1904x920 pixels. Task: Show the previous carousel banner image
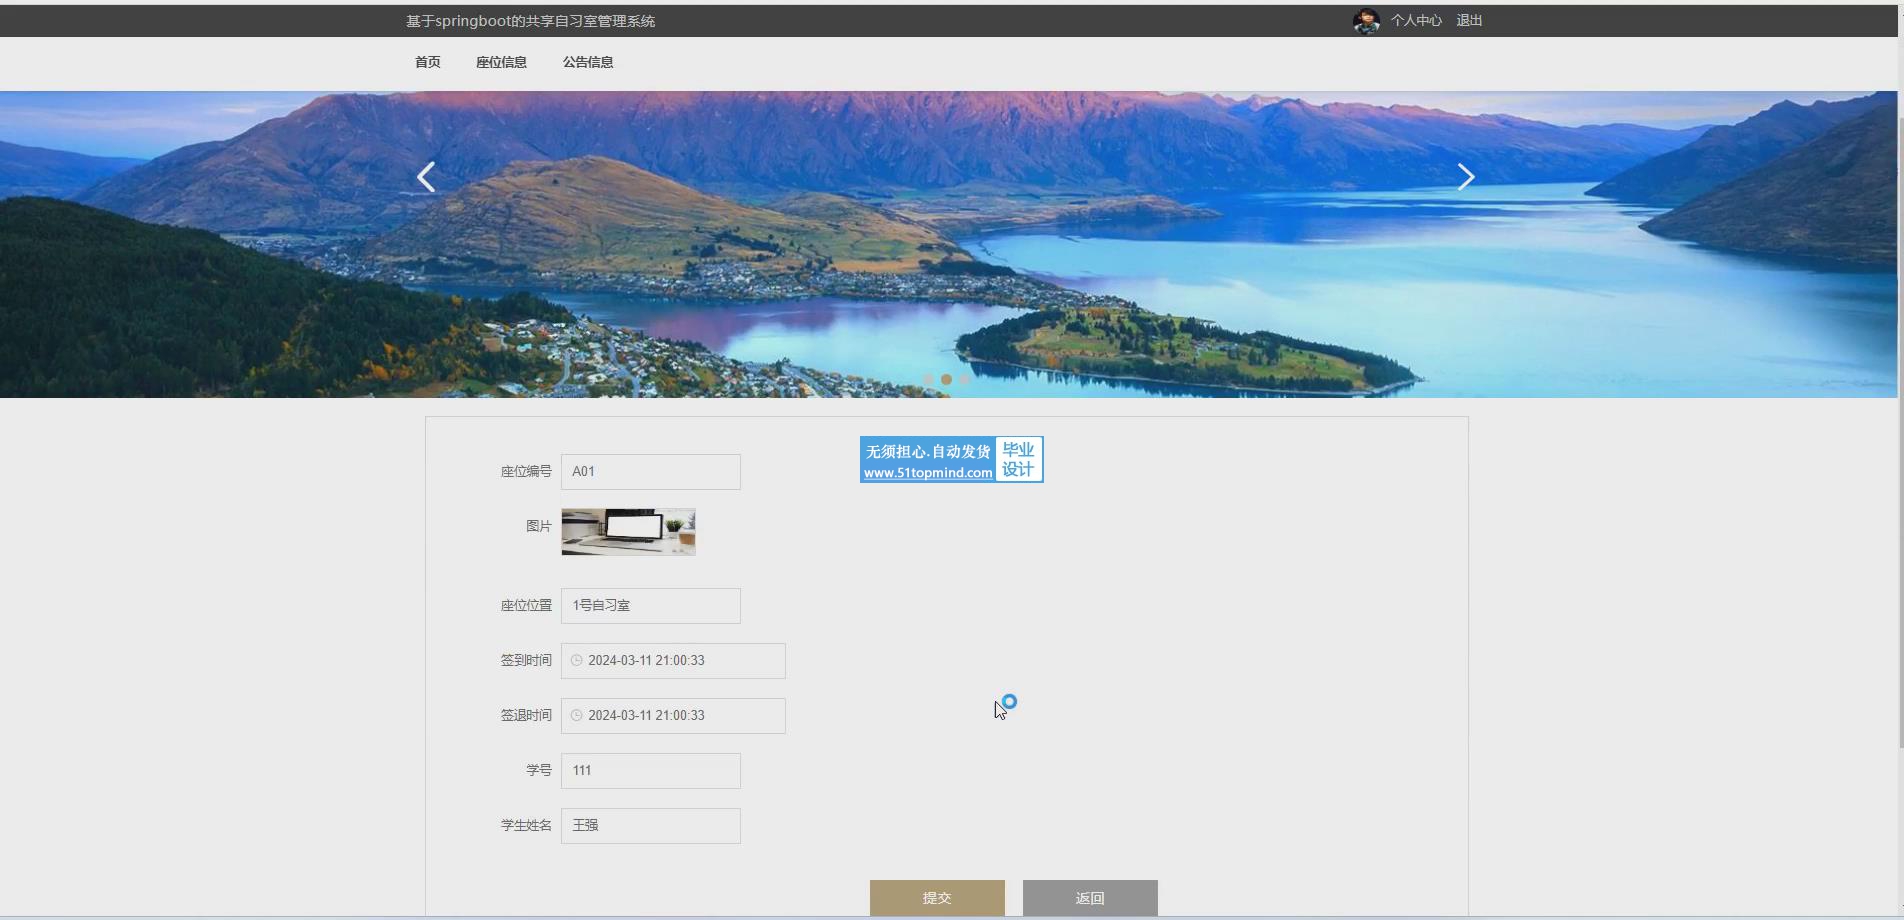tap(426, 177)
